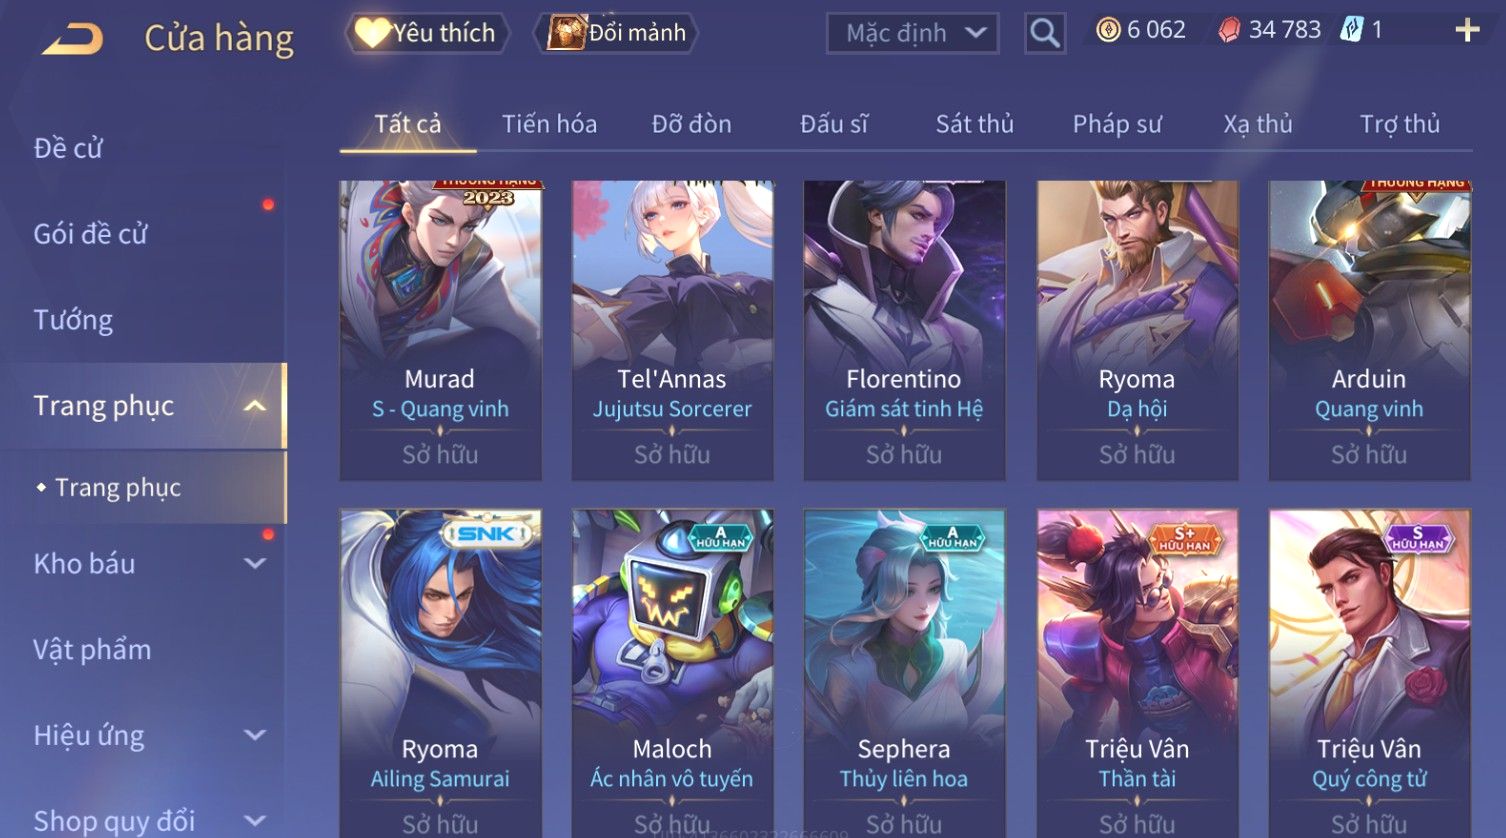The image size is (1506, 838).
Task: Open Florentino Giám sát tinh Hệ skin
Action: click(x=904, y=330)
